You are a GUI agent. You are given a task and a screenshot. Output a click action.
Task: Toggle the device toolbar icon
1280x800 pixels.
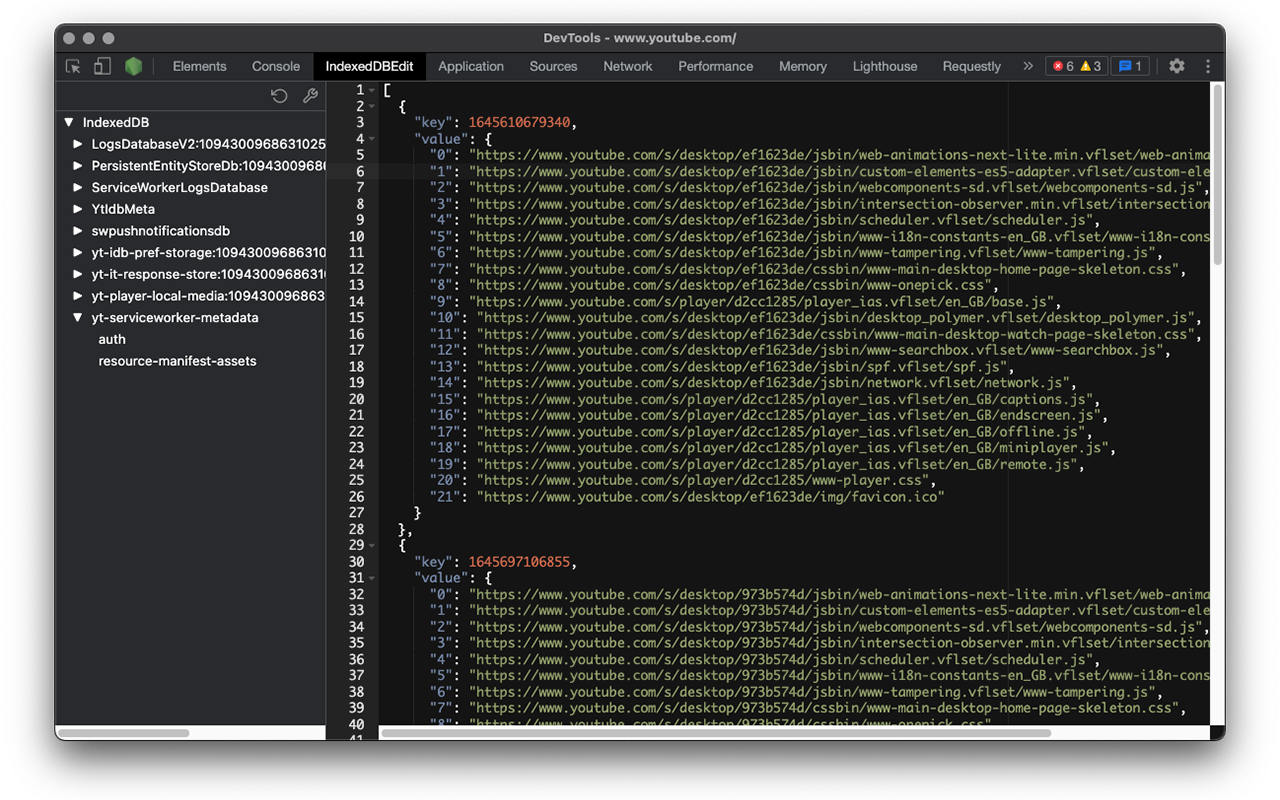click(x=102, y=66)
